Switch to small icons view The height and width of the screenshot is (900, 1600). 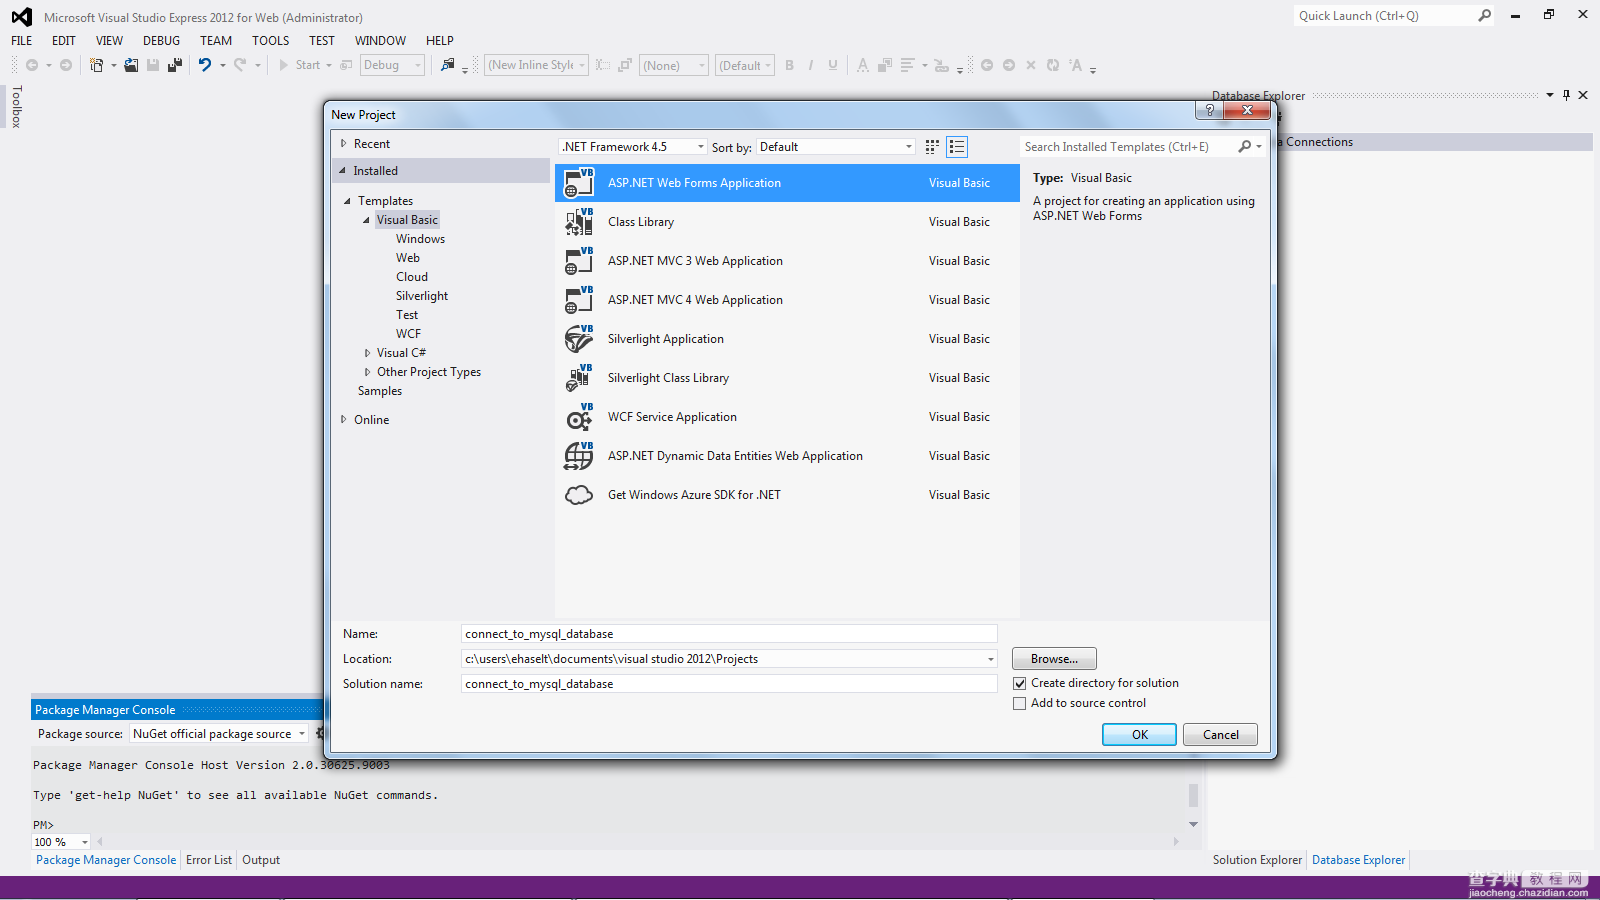[932, 147]
